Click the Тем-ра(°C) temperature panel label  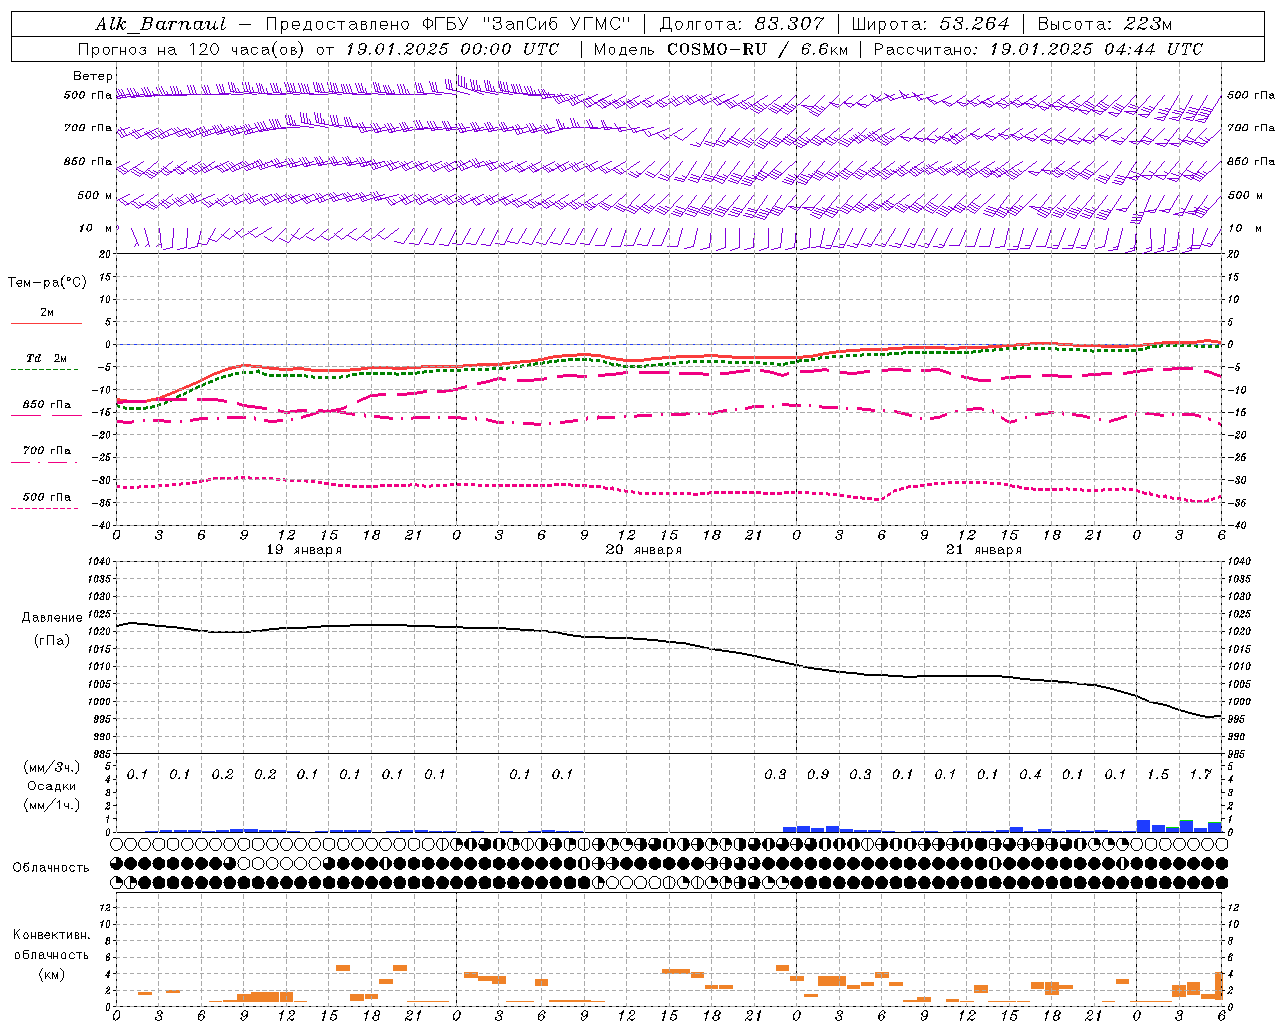(x=47, y=283)
